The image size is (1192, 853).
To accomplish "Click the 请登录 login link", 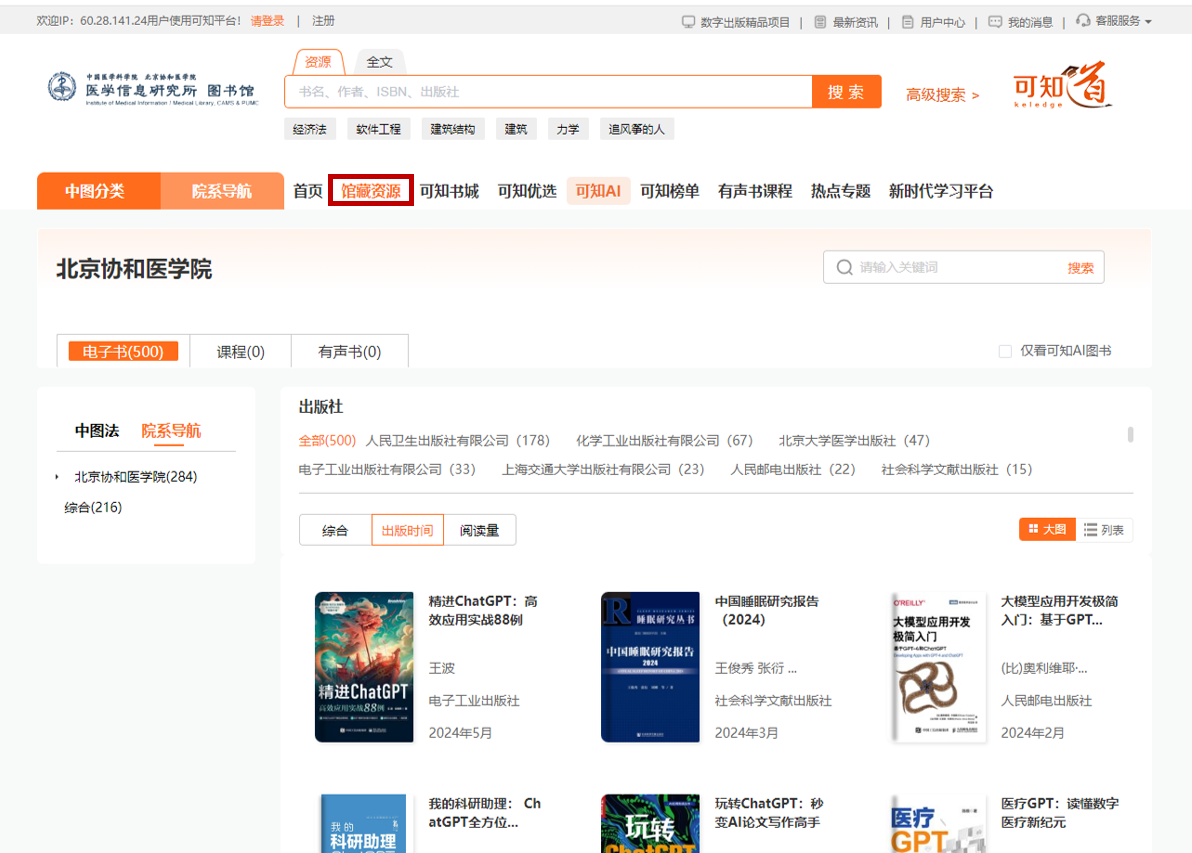I will [x=268, y=21].
